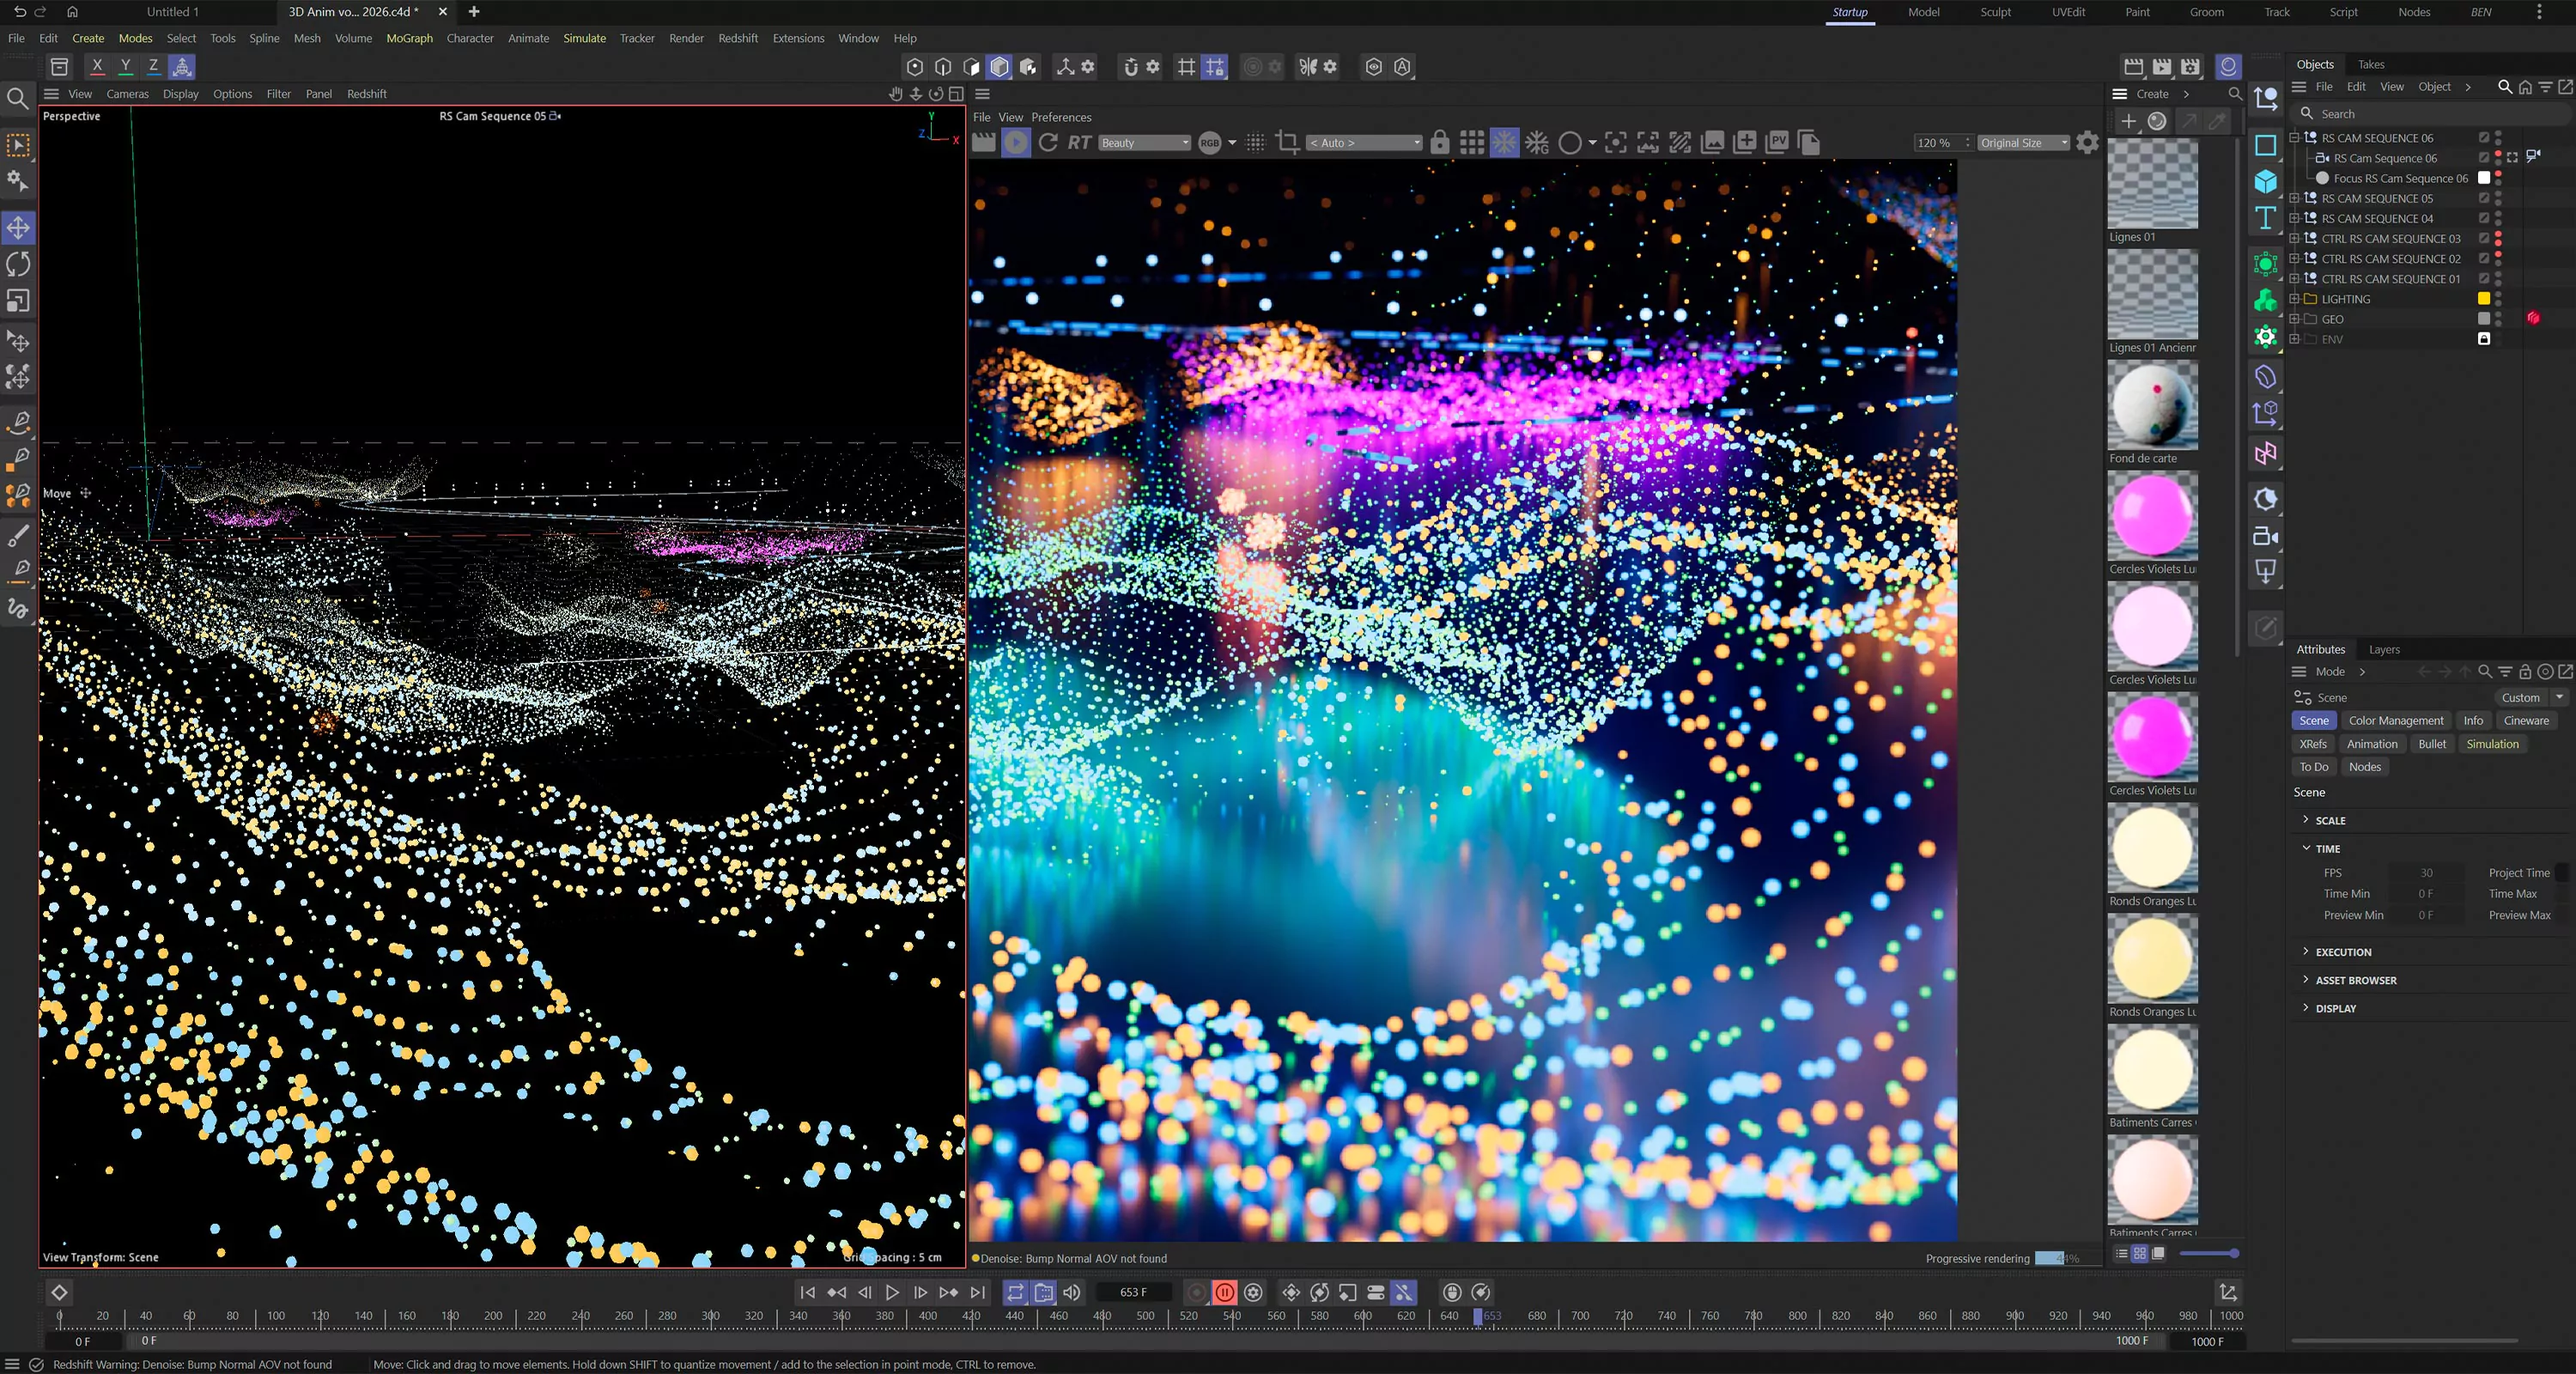
Task: Expand the RS CAM SEQUENCE 05 tree item
Action: tap(2295, 199)
